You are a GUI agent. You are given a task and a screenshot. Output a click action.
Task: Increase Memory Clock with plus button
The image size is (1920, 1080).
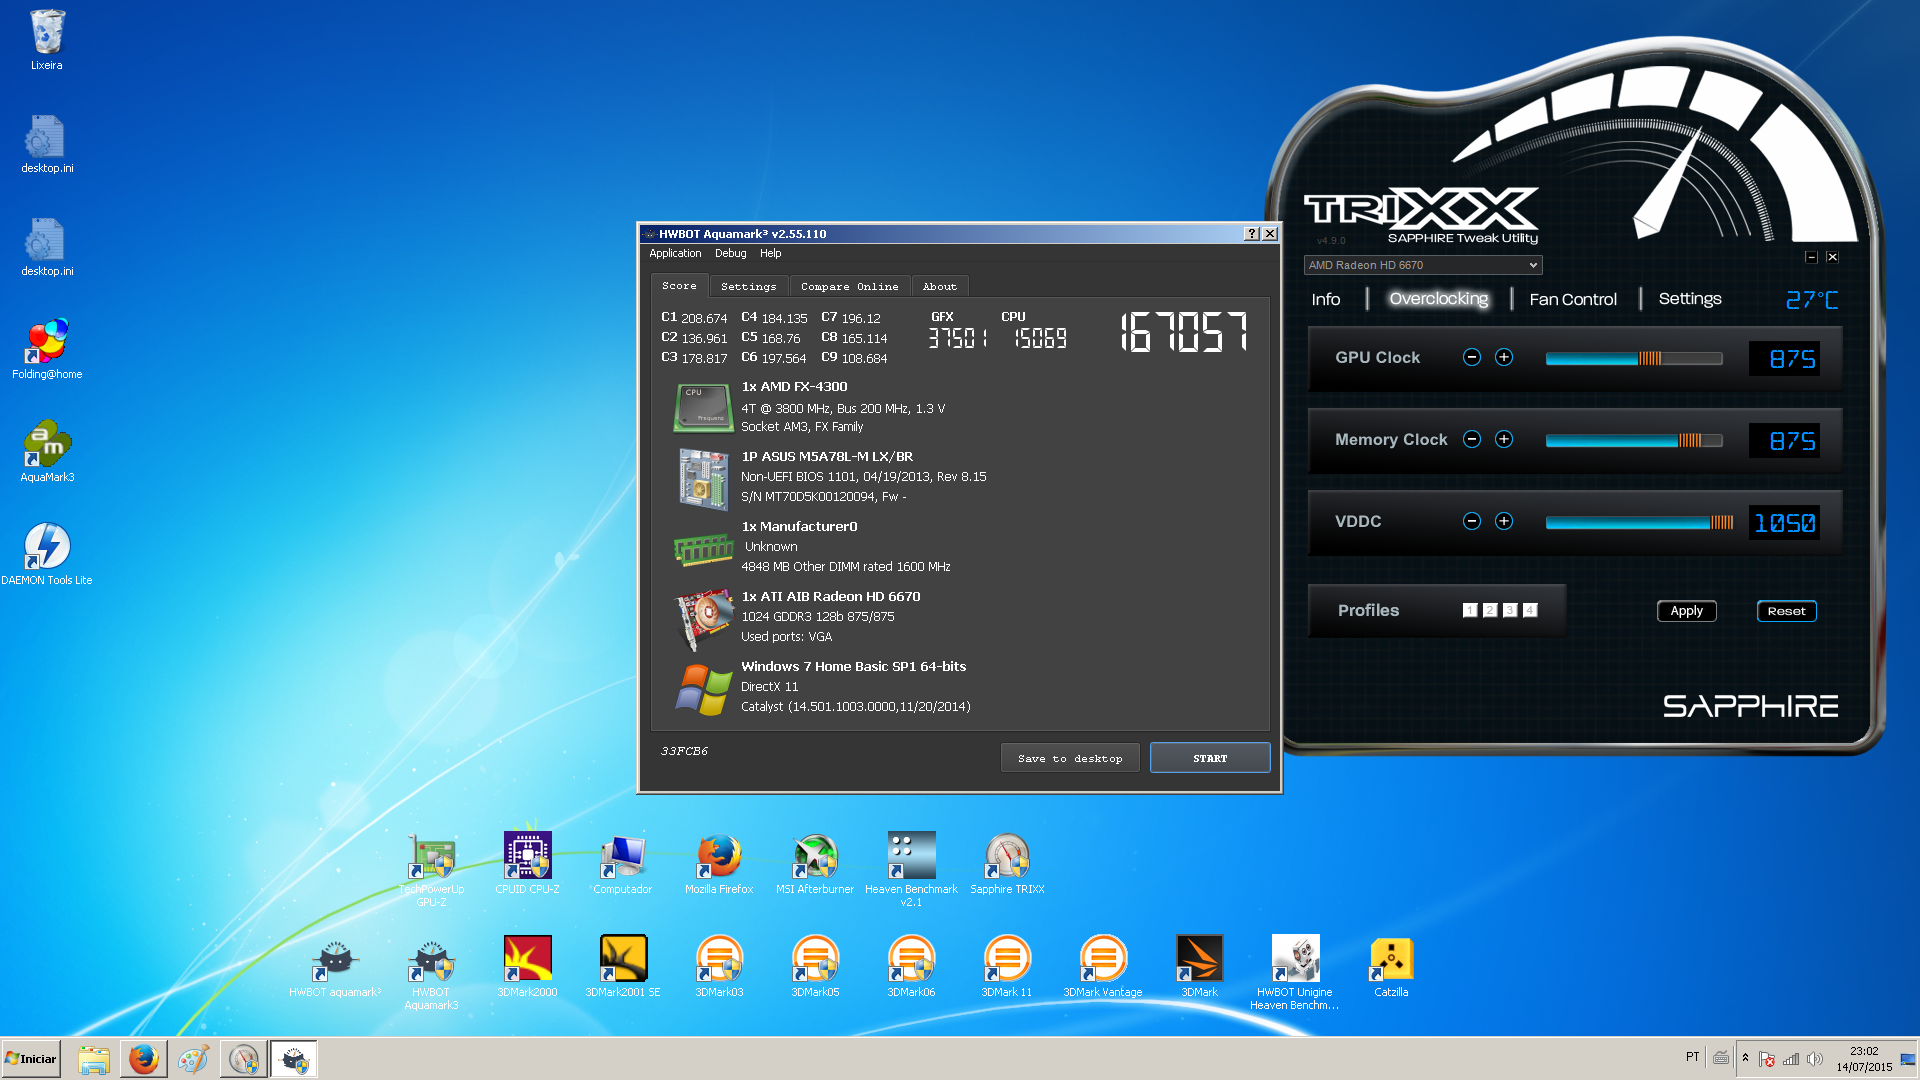pos(1504,439)
